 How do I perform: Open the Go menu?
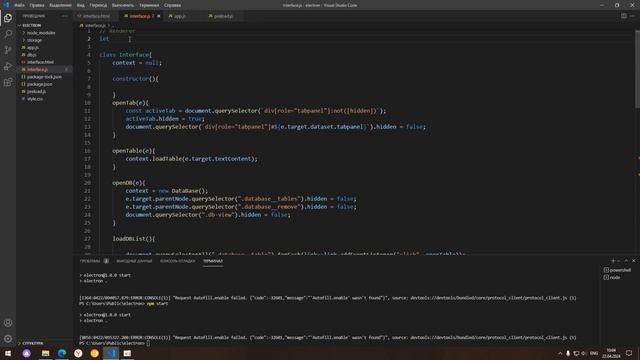pyautogui.click(x=98, y=5)
